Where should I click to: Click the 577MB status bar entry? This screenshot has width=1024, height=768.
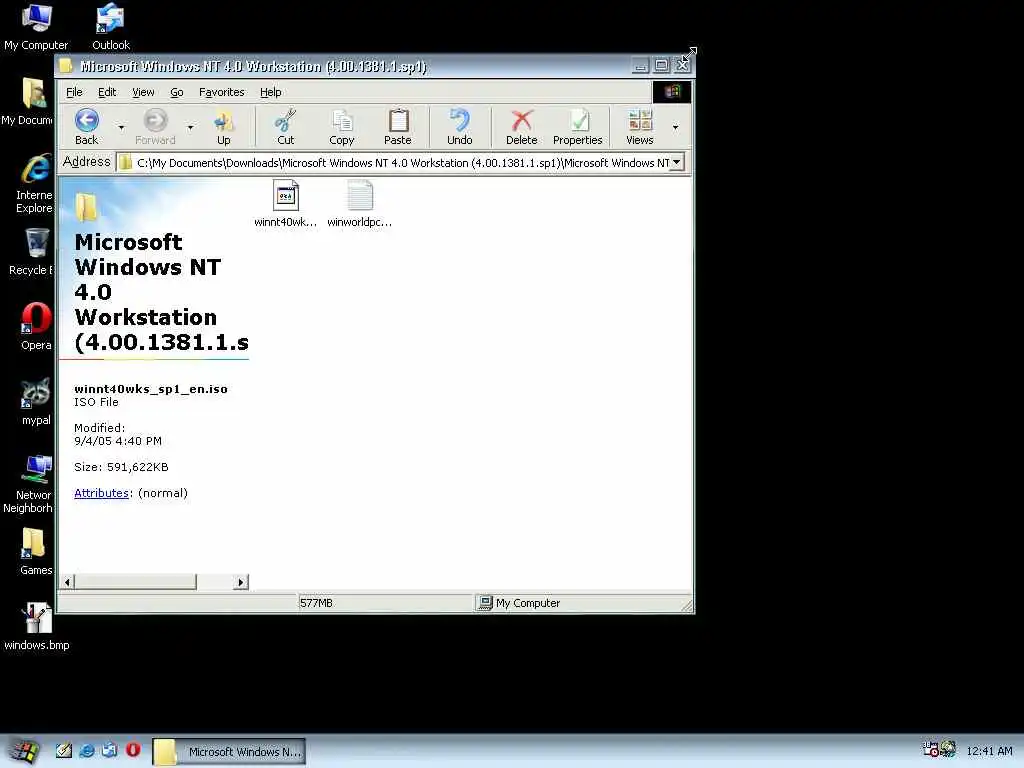[x=316, y=603]
